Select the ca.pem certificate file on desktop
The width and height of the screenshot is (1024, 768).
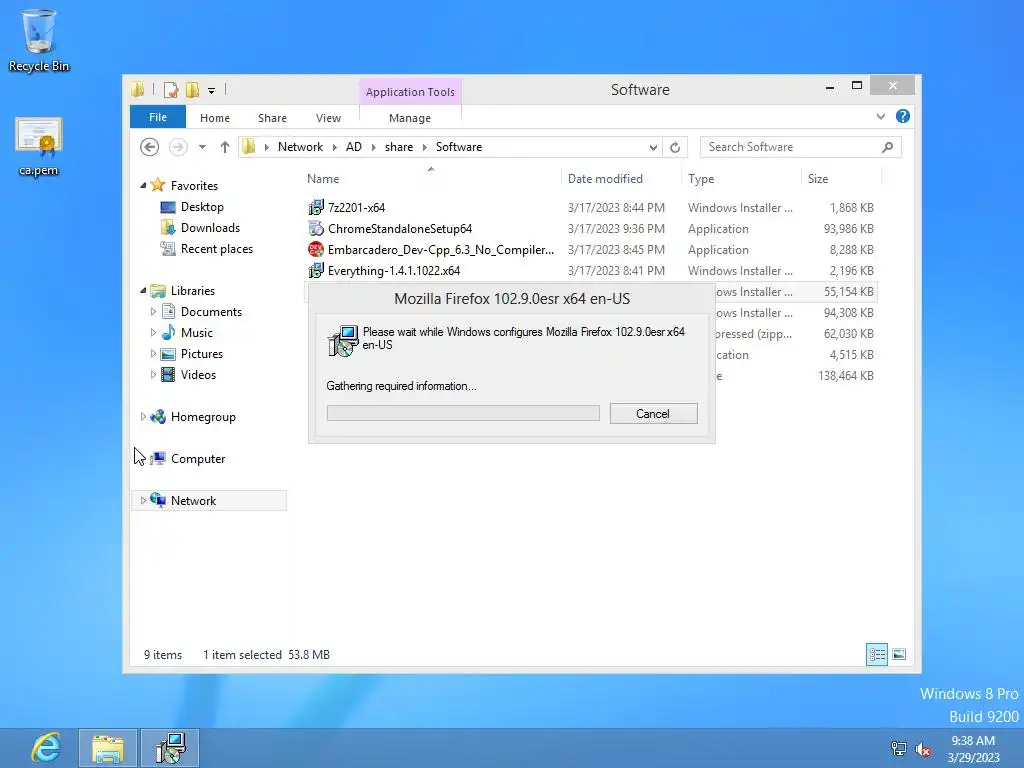click(x=39, y=146)
